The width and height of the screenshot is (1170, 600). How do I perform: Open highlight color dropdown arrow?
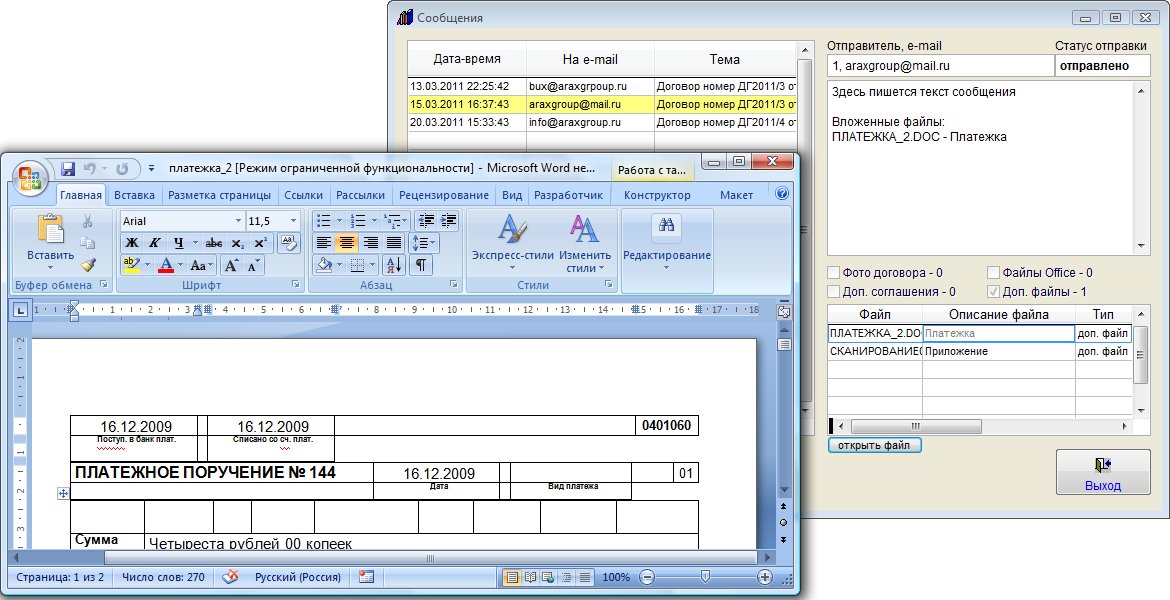tap(147, 265)
